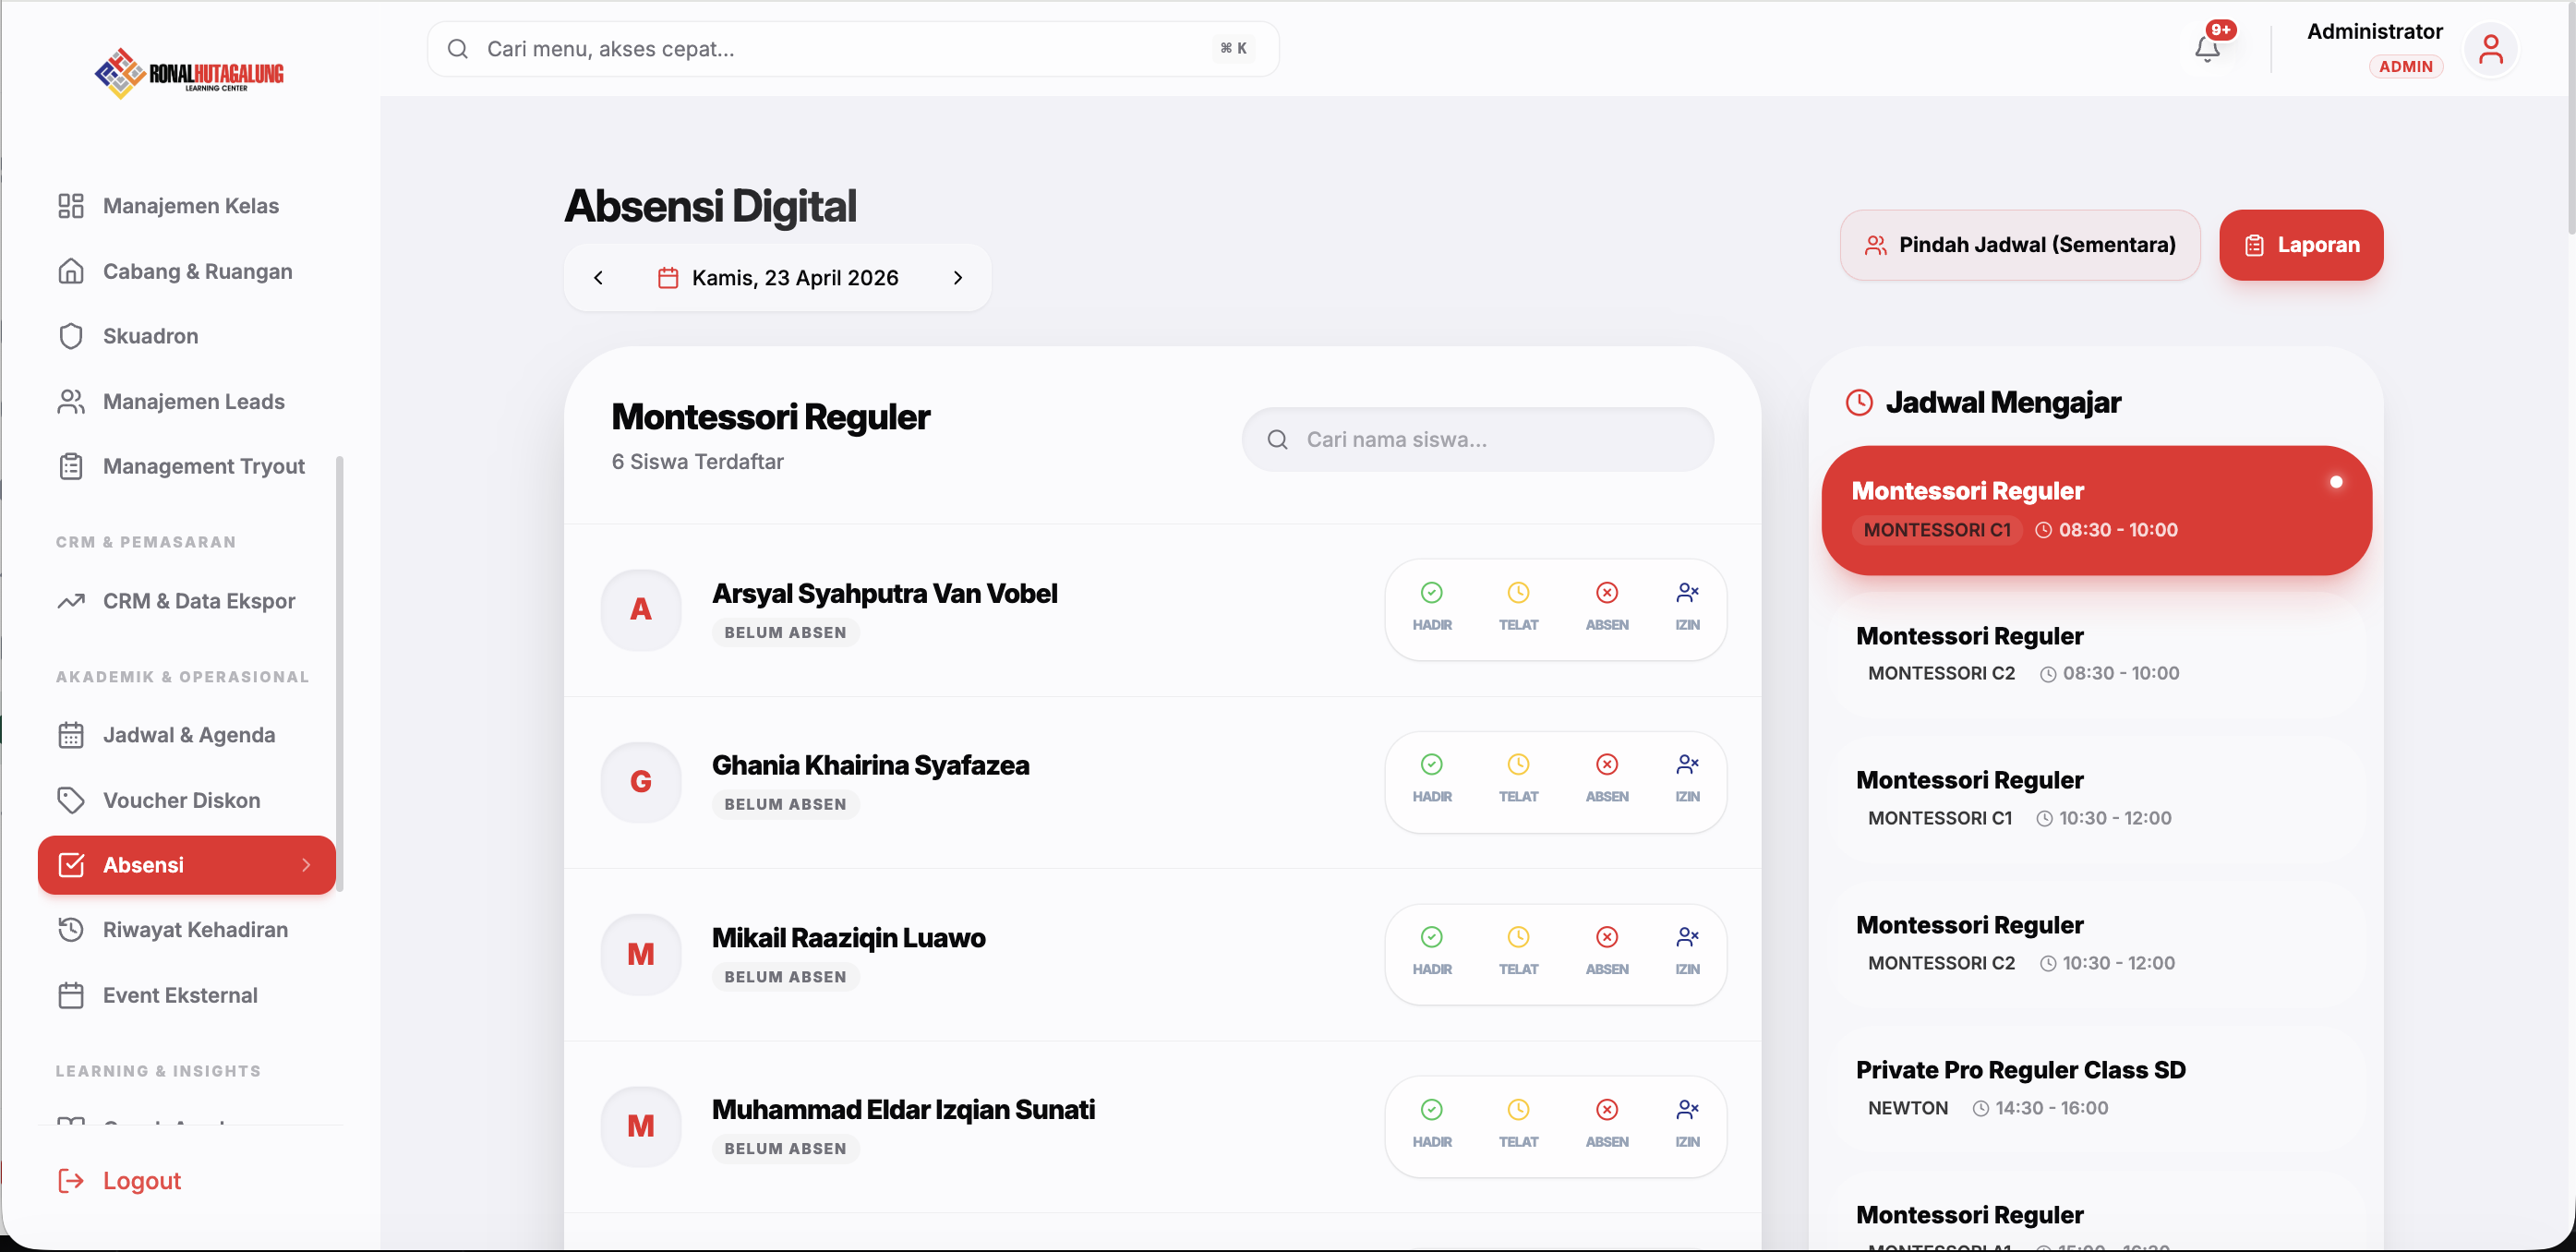Open Jadwal & Agenda menu item
2576x1252 pixels.
pyautogui.click(x=188, y=735)
